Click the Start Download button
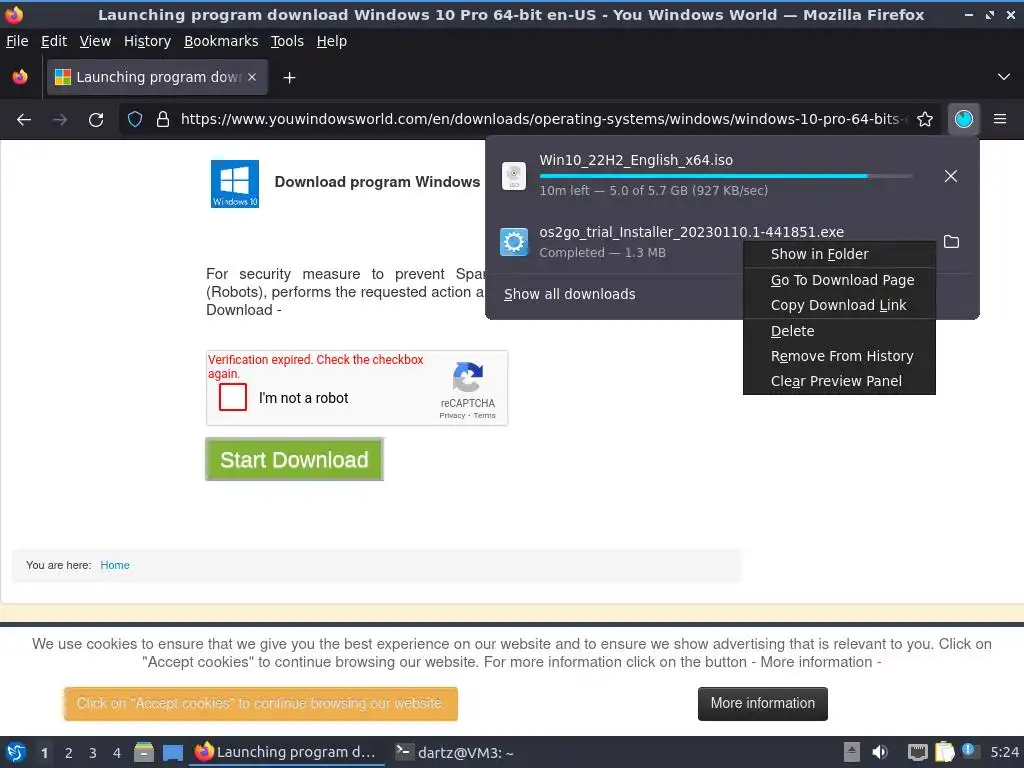 [x=294, y=459]
